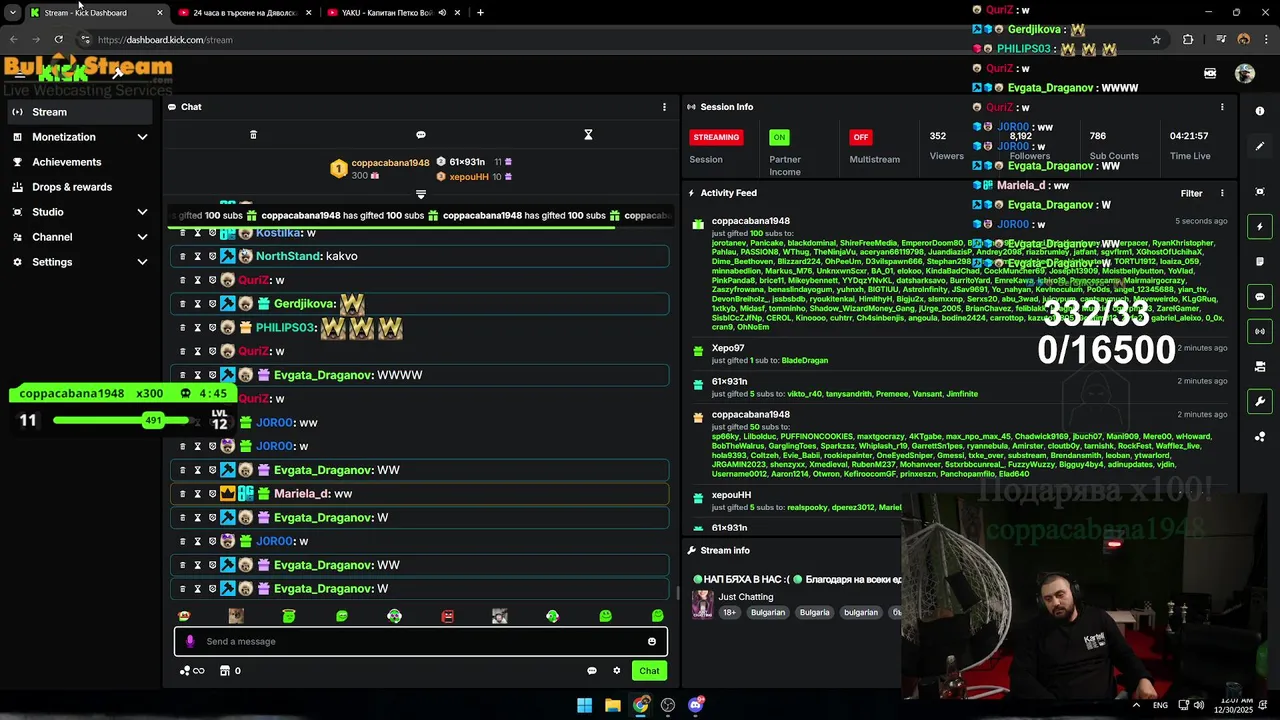Image resolution: width=1280 pixels, height=720 pixels.
Task: Open the info icon in right sidebar
Action: [1260, 111]
